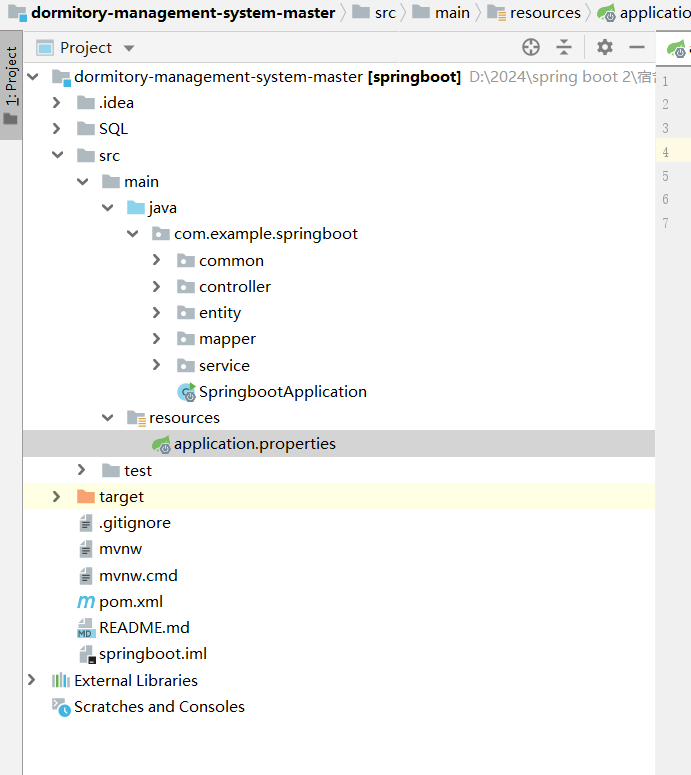The width and height of the screenshot is (691, 775).
Task: Expand the .idea folder
Action: [58, 103]
